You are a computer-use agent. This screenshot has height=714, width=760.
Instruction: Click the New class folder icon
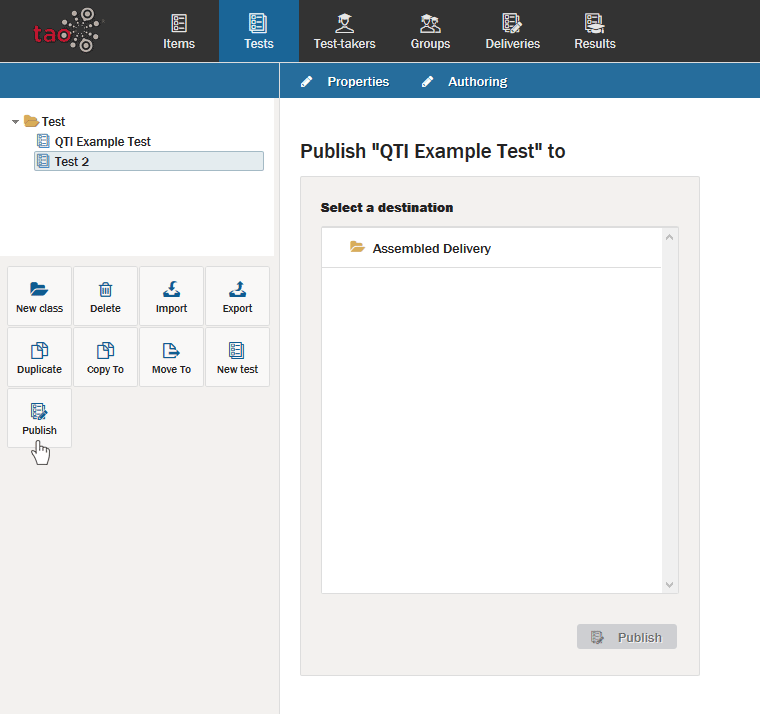tap(39, 290)
